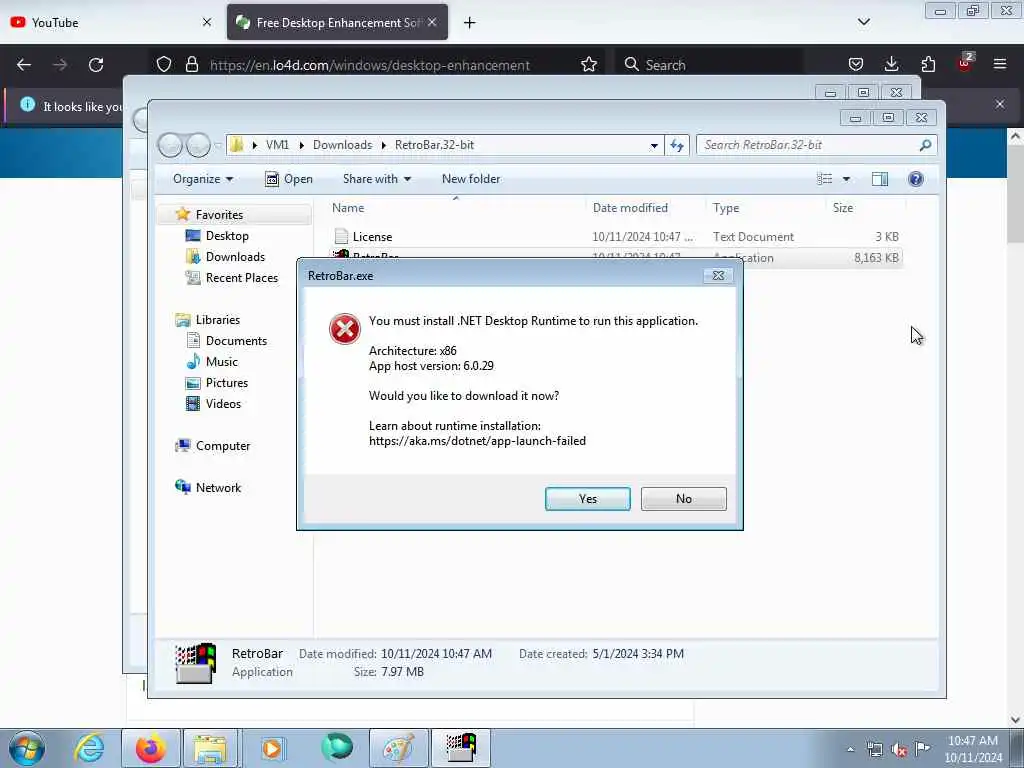Open Firefox Extensions icon
Viewport: 1024px width, 768px height.
point(928,65)
